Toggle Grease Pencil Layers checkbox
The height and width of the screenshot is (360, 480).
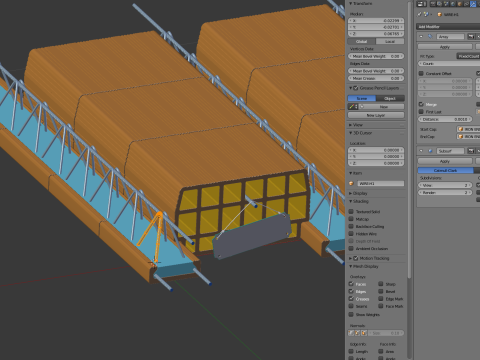356,88
